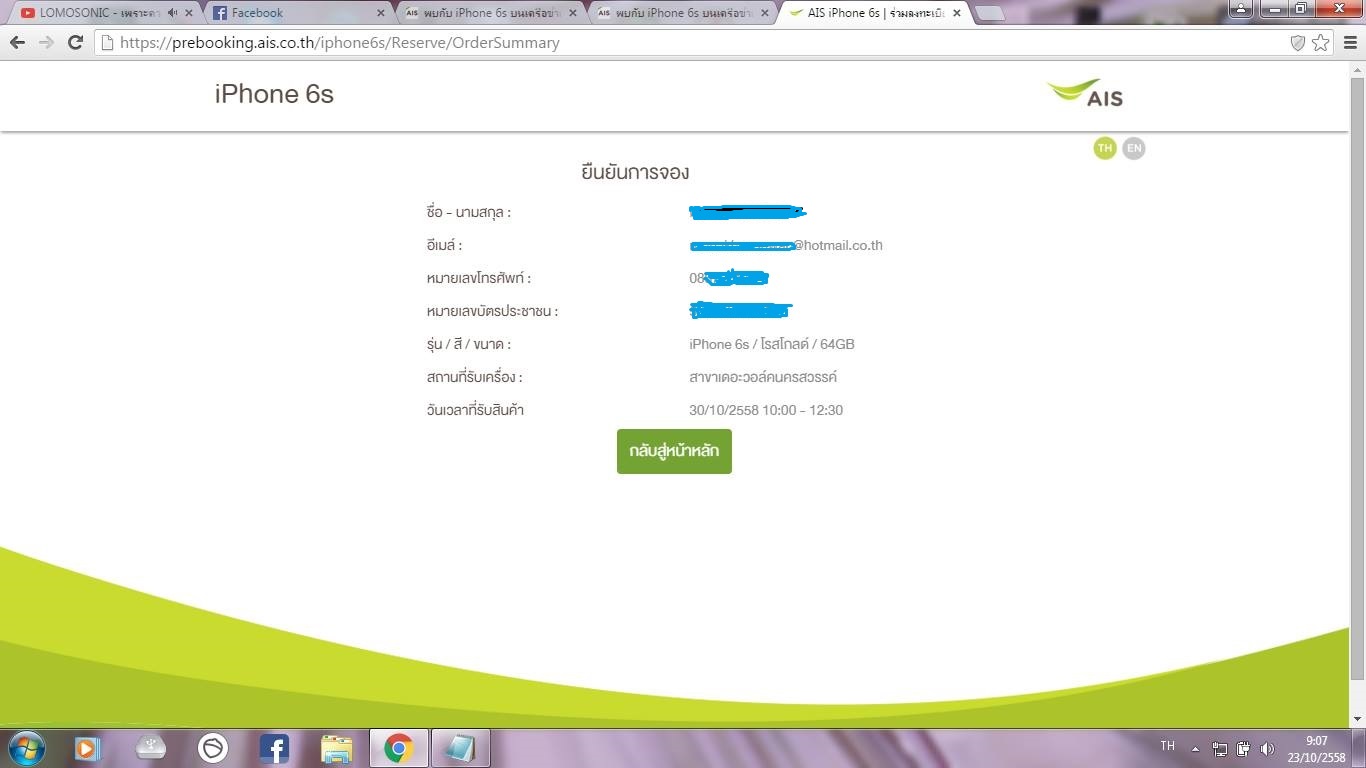Click the label หมายเลขโทรศัพท์ :
This screenshot has width=1366, height=768.
point(479,278)
